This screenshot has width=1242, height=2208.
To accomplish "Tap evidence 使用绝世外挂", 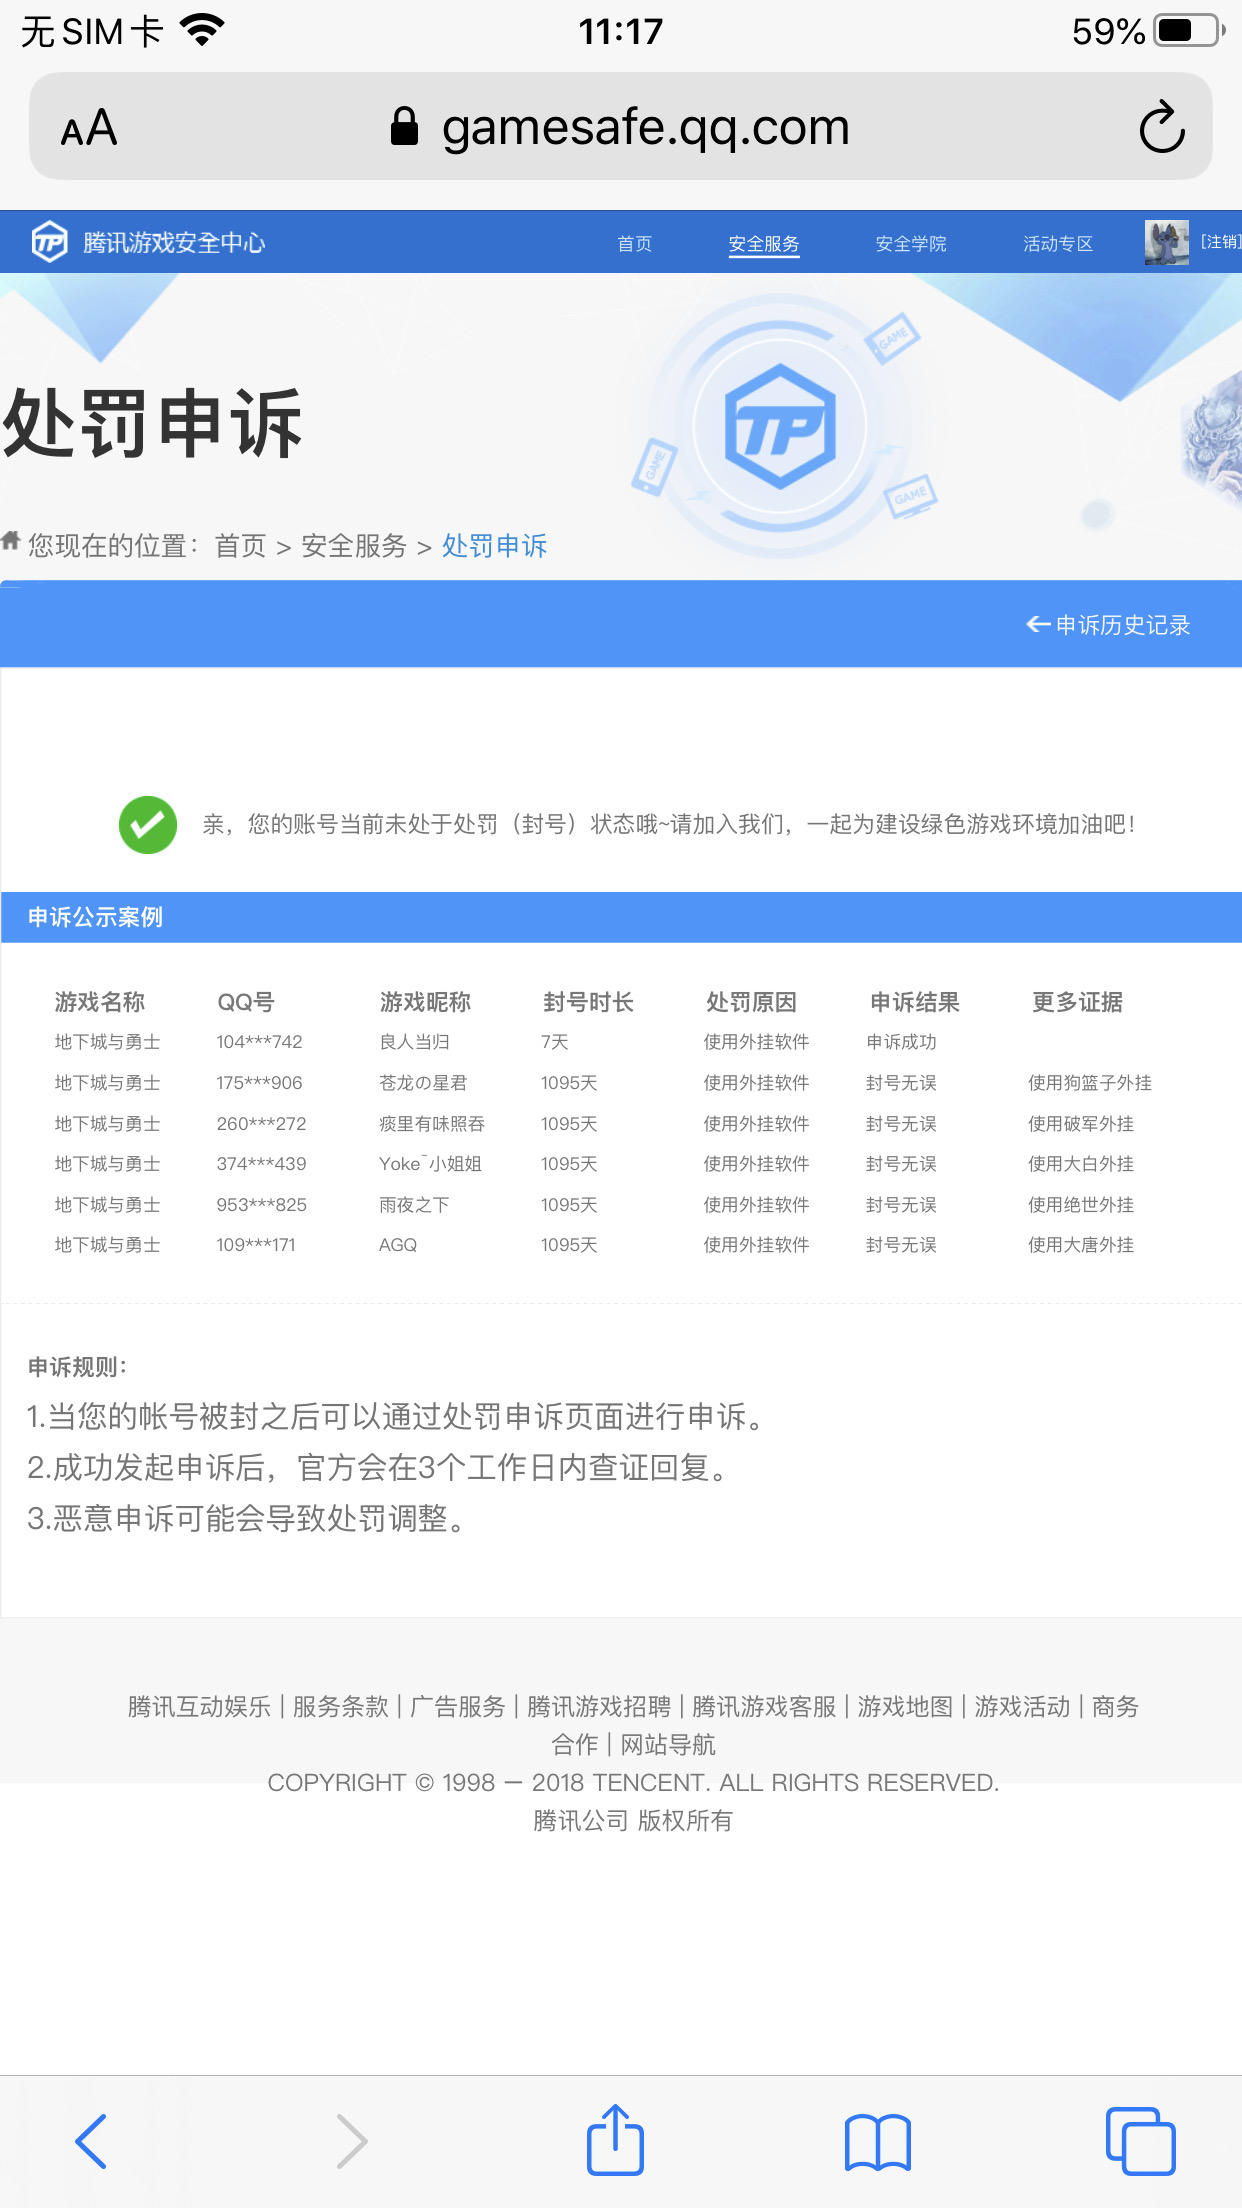I will tap(1081, 1205).
